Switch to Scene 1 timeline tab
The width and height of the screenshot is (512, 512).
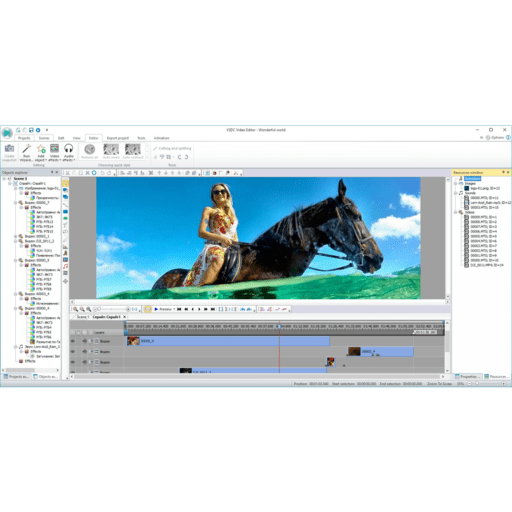(x=82, y=317)
